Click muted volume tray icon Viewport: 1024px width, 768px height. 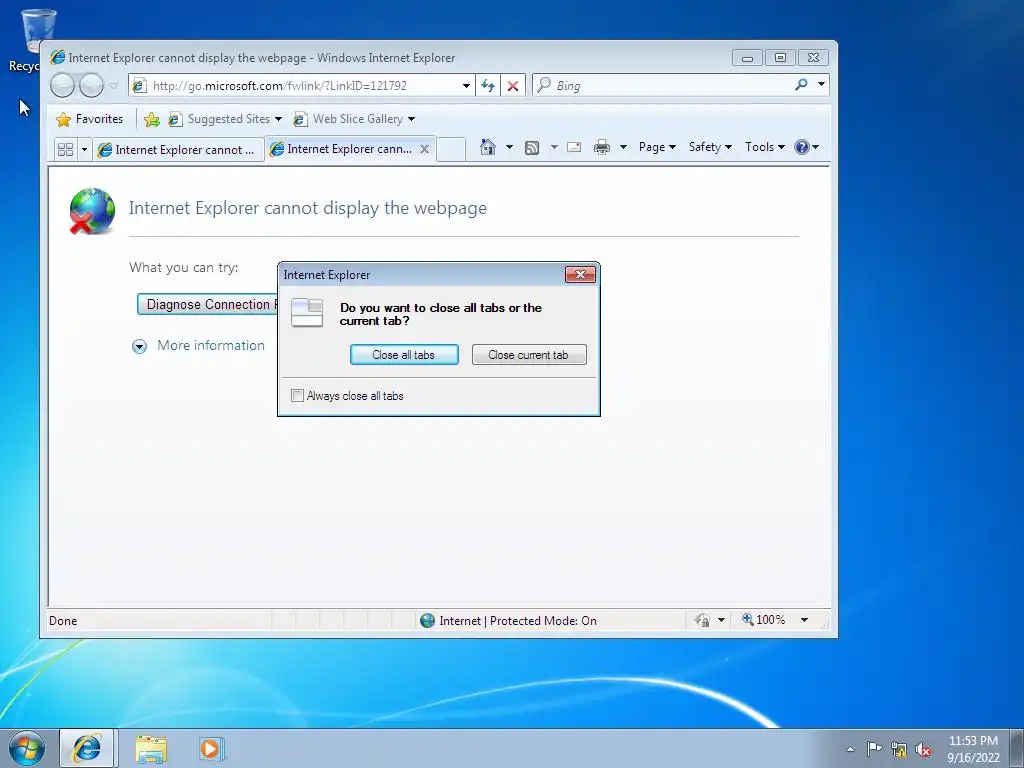pyautogui.click(x=923, y=750)
